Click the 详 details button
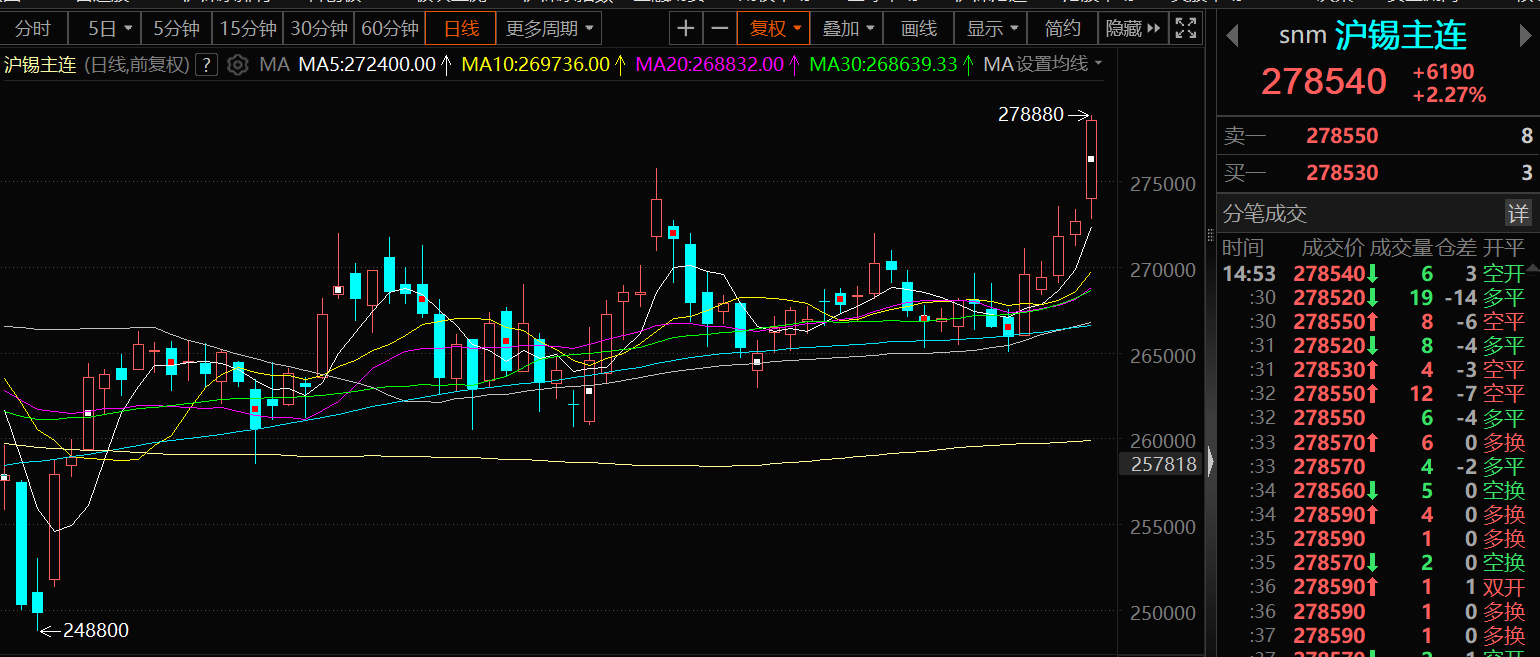This screenshot has height=657, width=1540. tap(1518, 213)
